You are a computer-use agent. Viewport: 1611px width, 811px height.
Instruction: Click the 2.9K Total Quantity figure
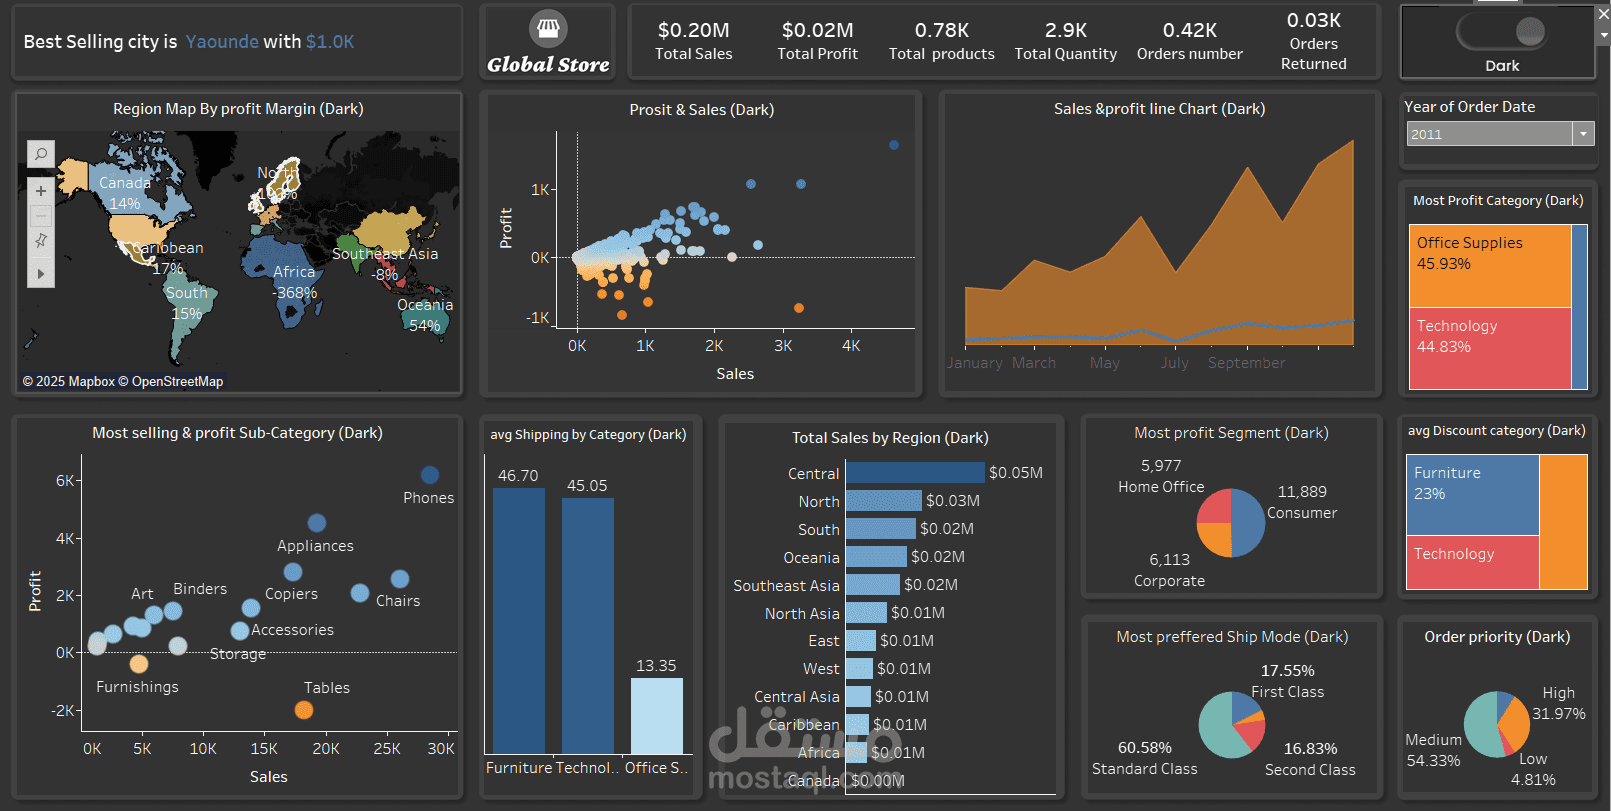click(1066, 31)
